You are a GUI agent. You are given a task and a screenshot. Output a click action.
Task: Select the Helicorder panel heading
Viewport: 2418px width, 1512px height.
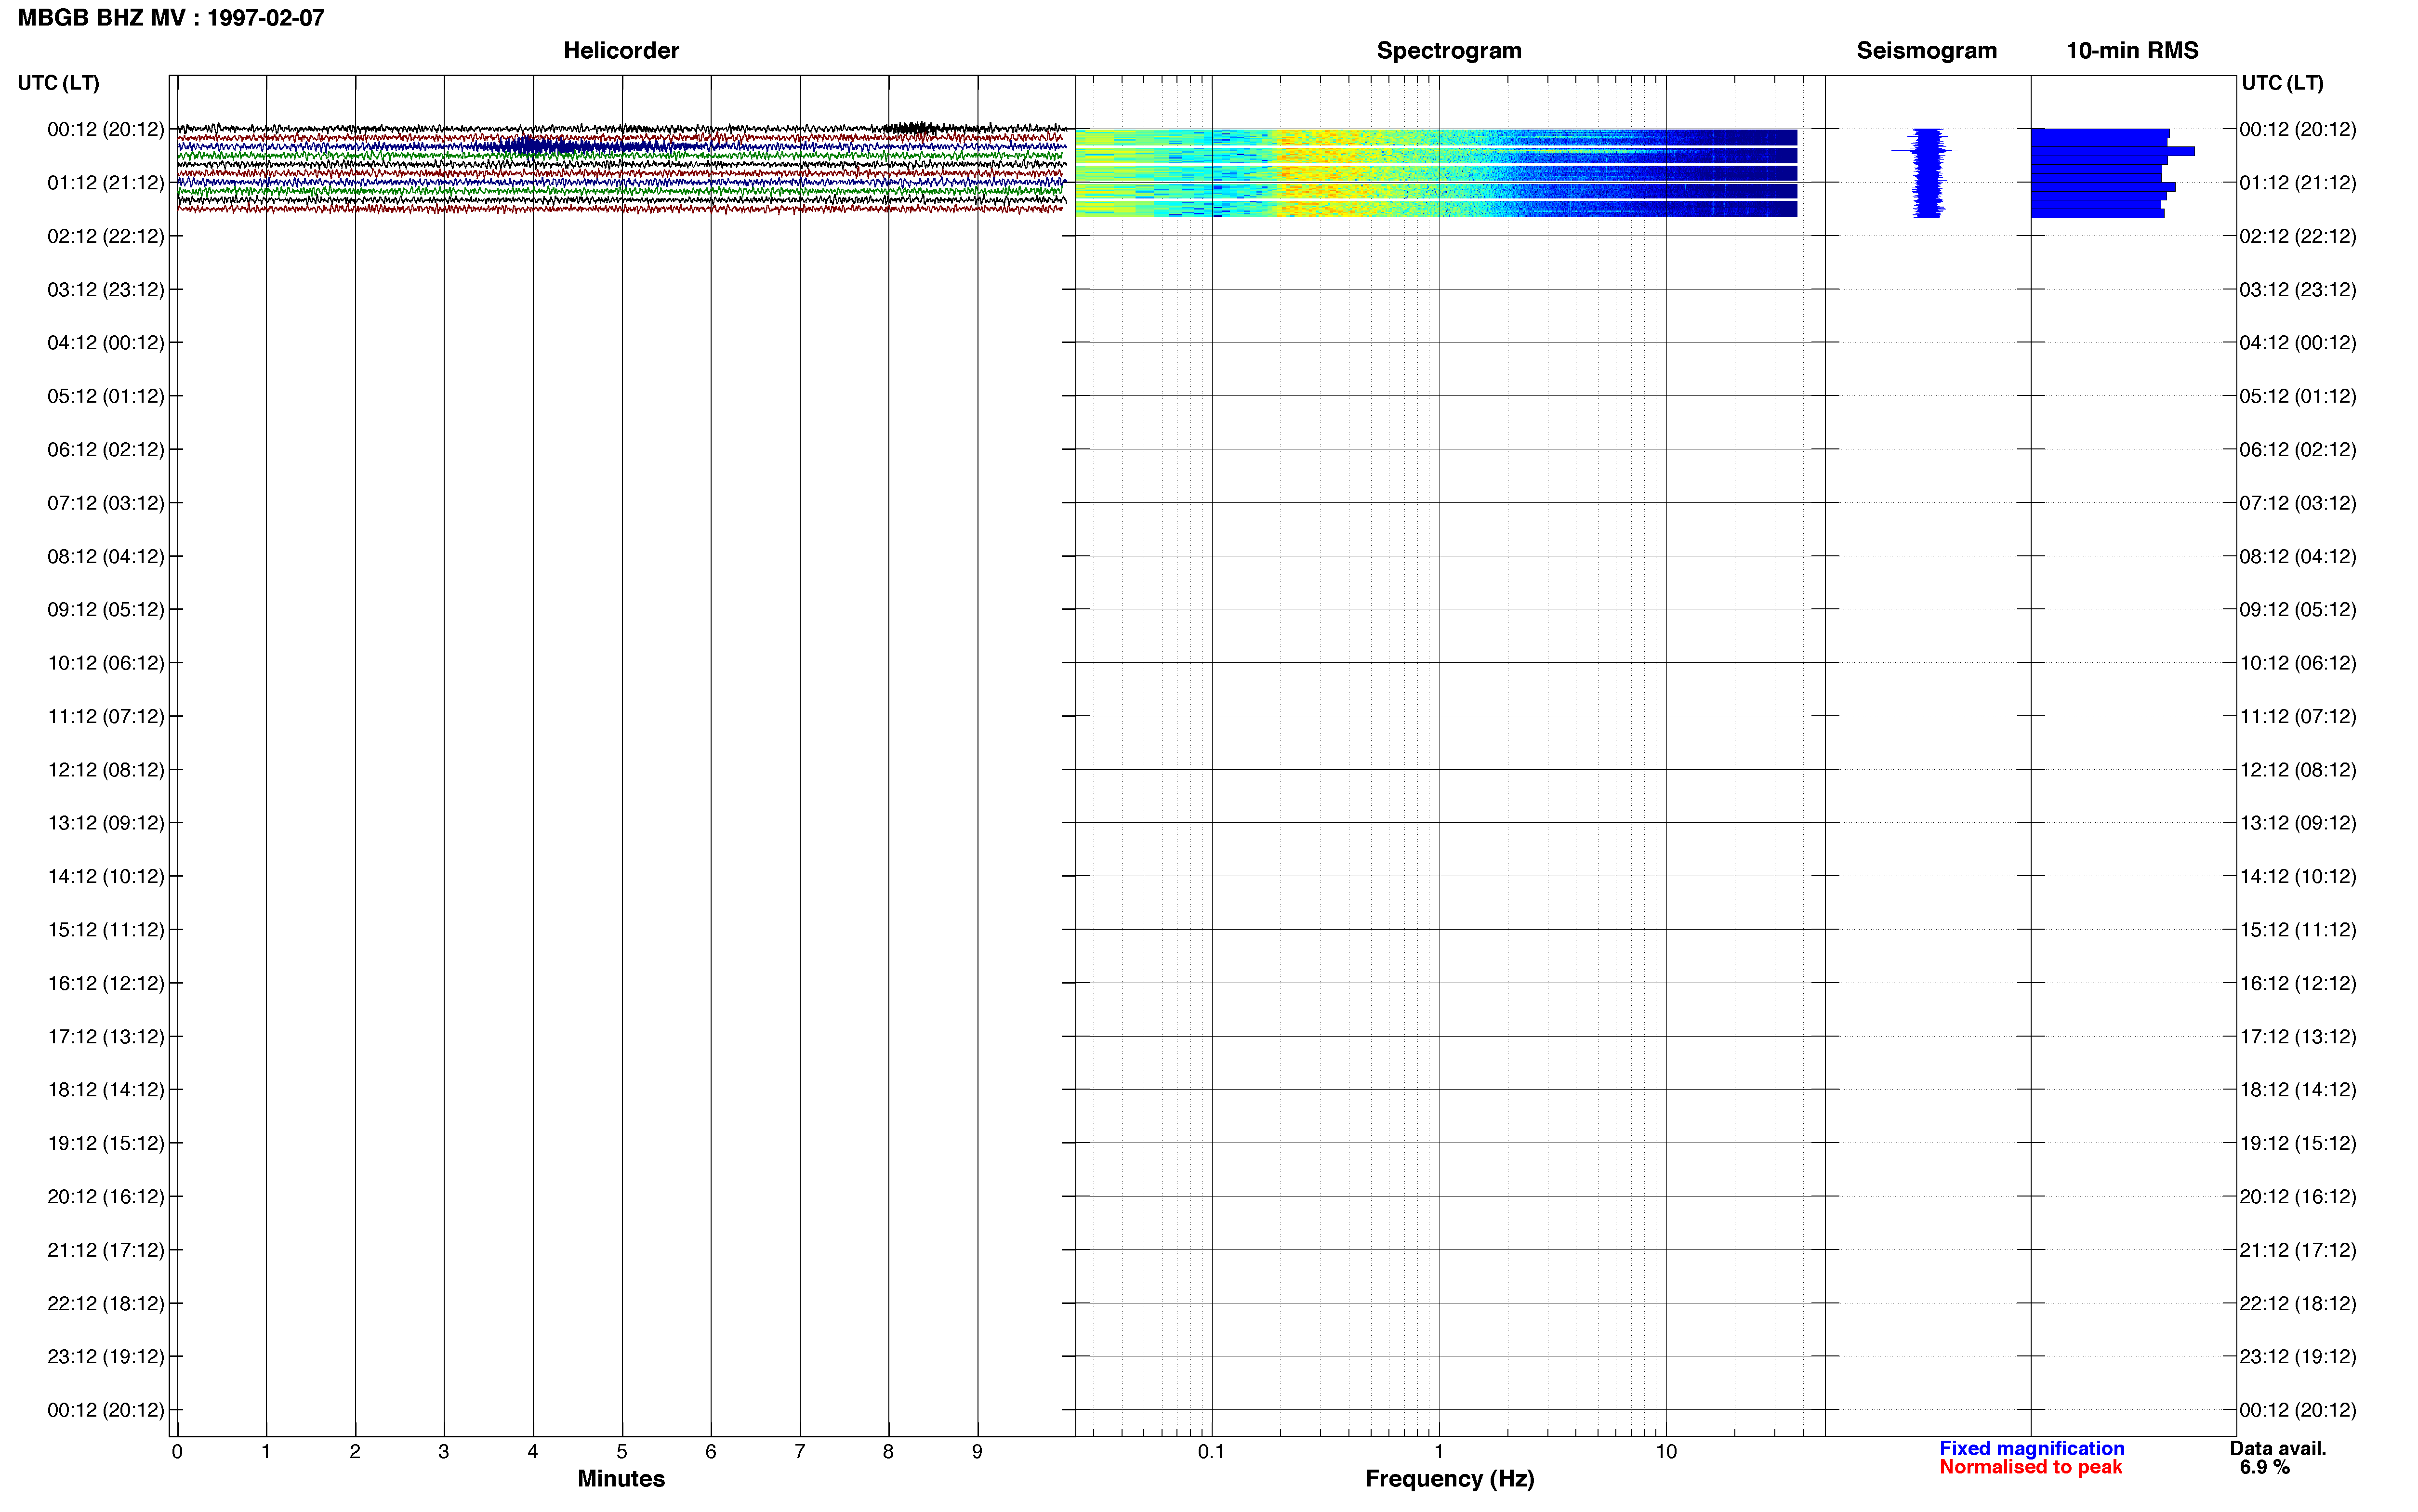[621, 51]
